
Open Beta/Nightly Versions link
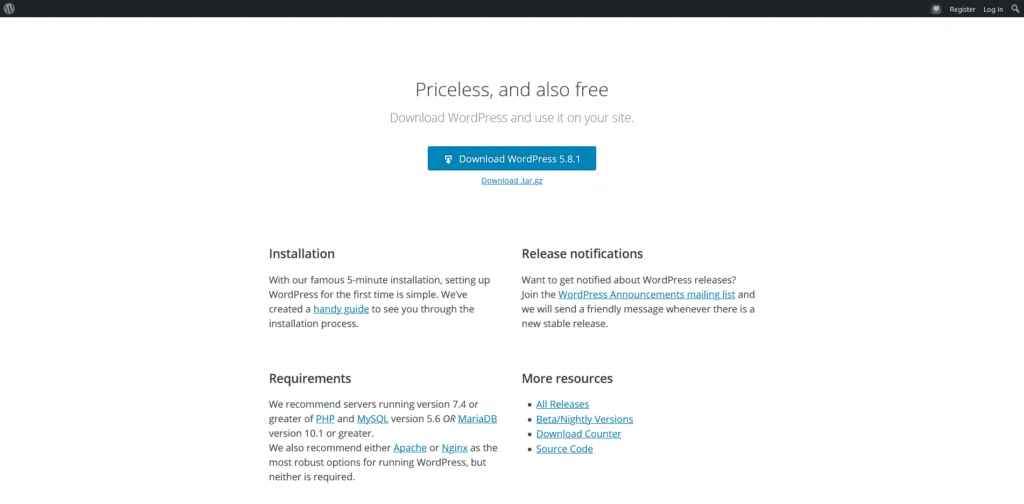(584, 419)
